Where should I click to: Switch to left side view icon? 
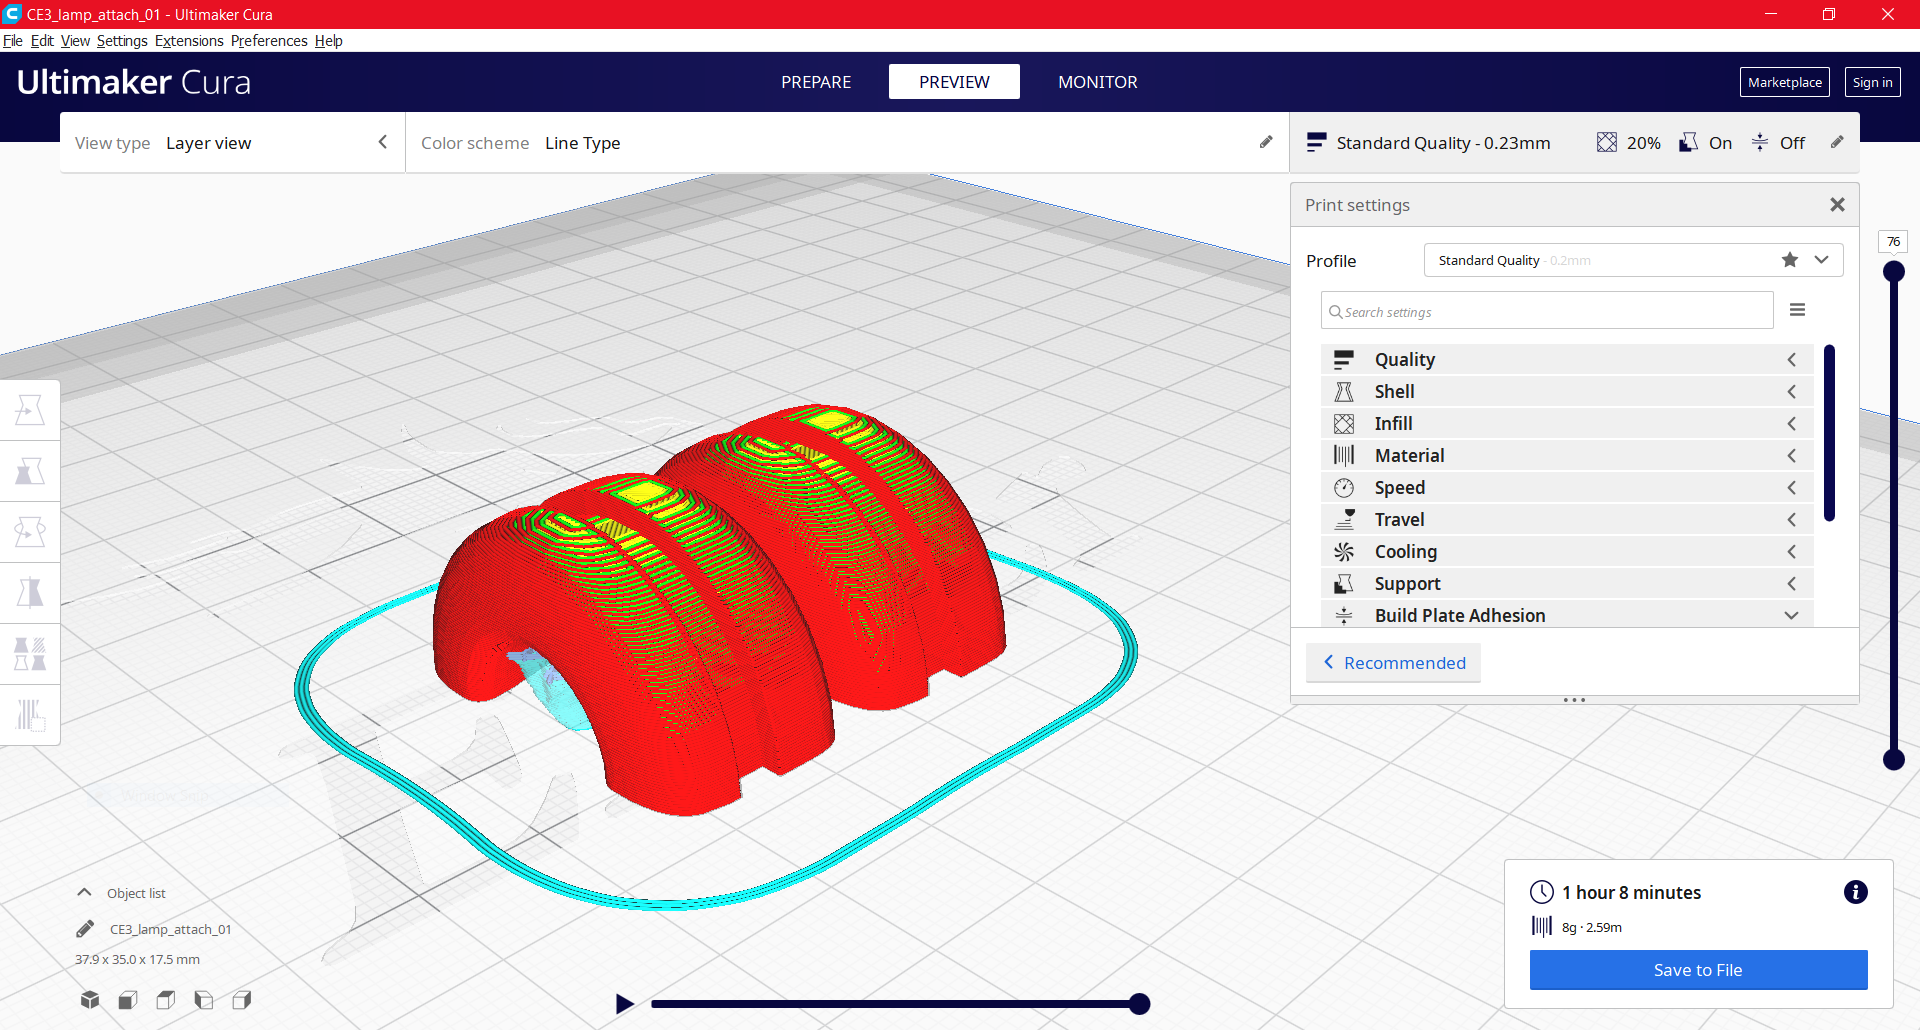[204, 999]
